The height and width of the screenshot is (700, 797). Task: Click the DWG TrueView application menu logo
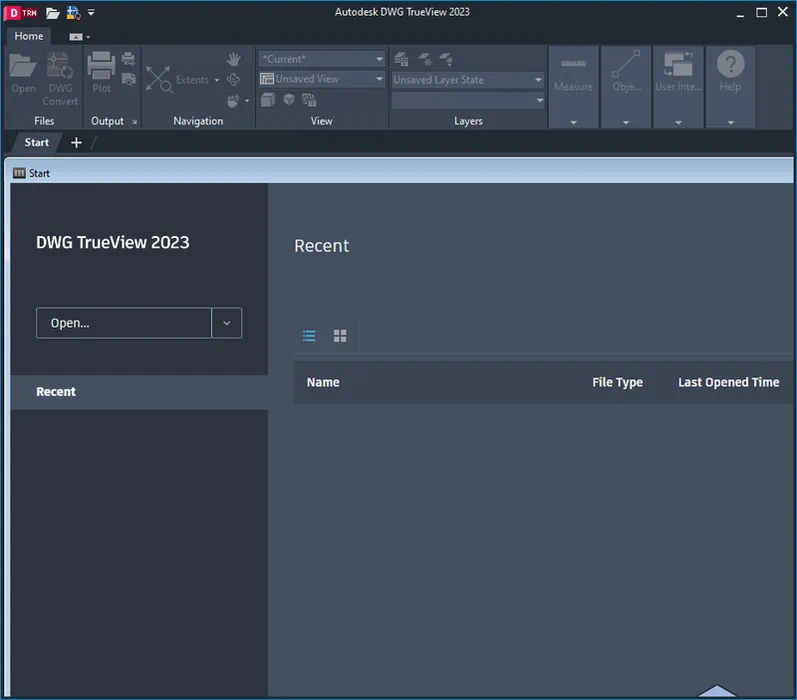coord(21,13)
